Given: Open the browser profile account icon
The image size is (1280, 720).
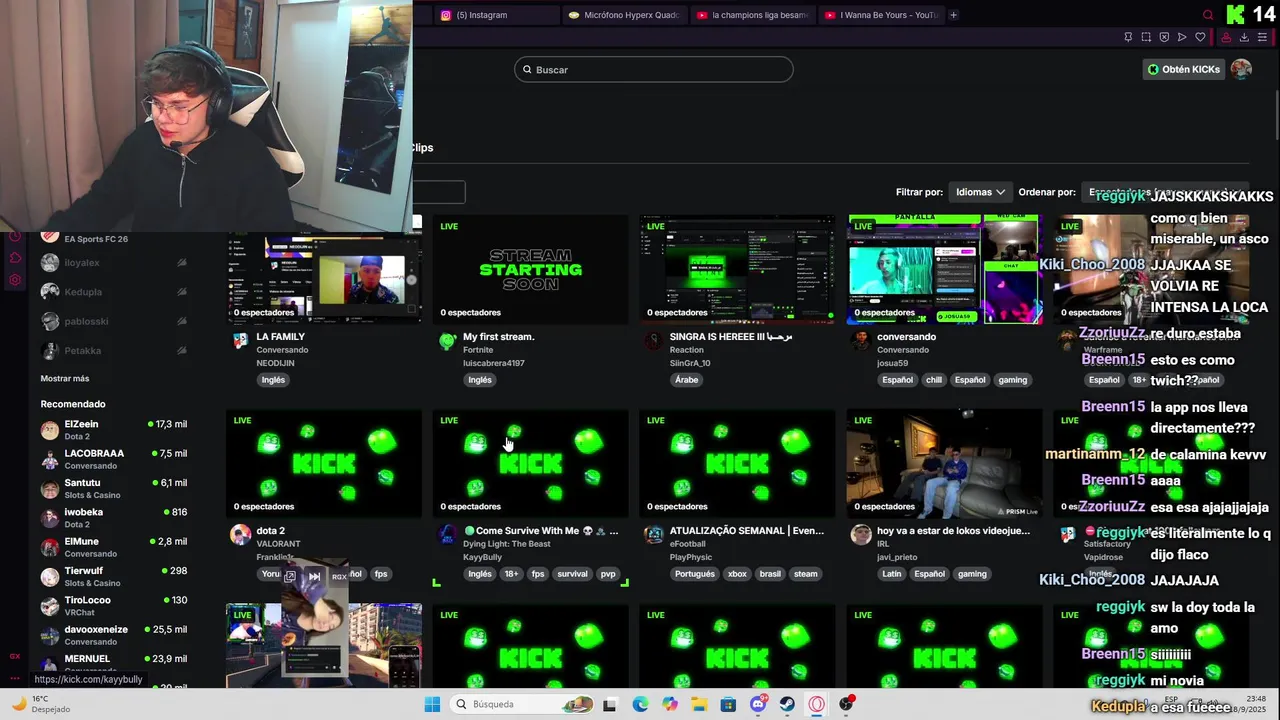Looking at the screenshot, I should (1226, 37).
